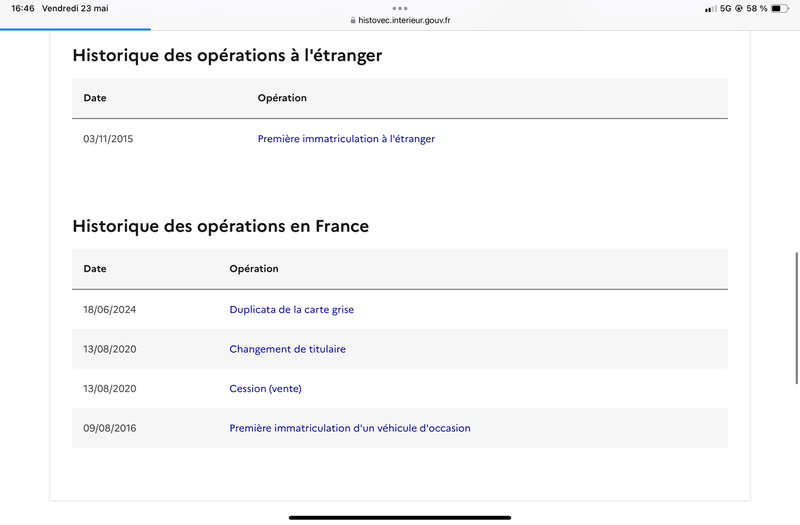Viewport: 800px width, 525px height.
Task: Click the Opération header in étranger table
Action: 282,98
